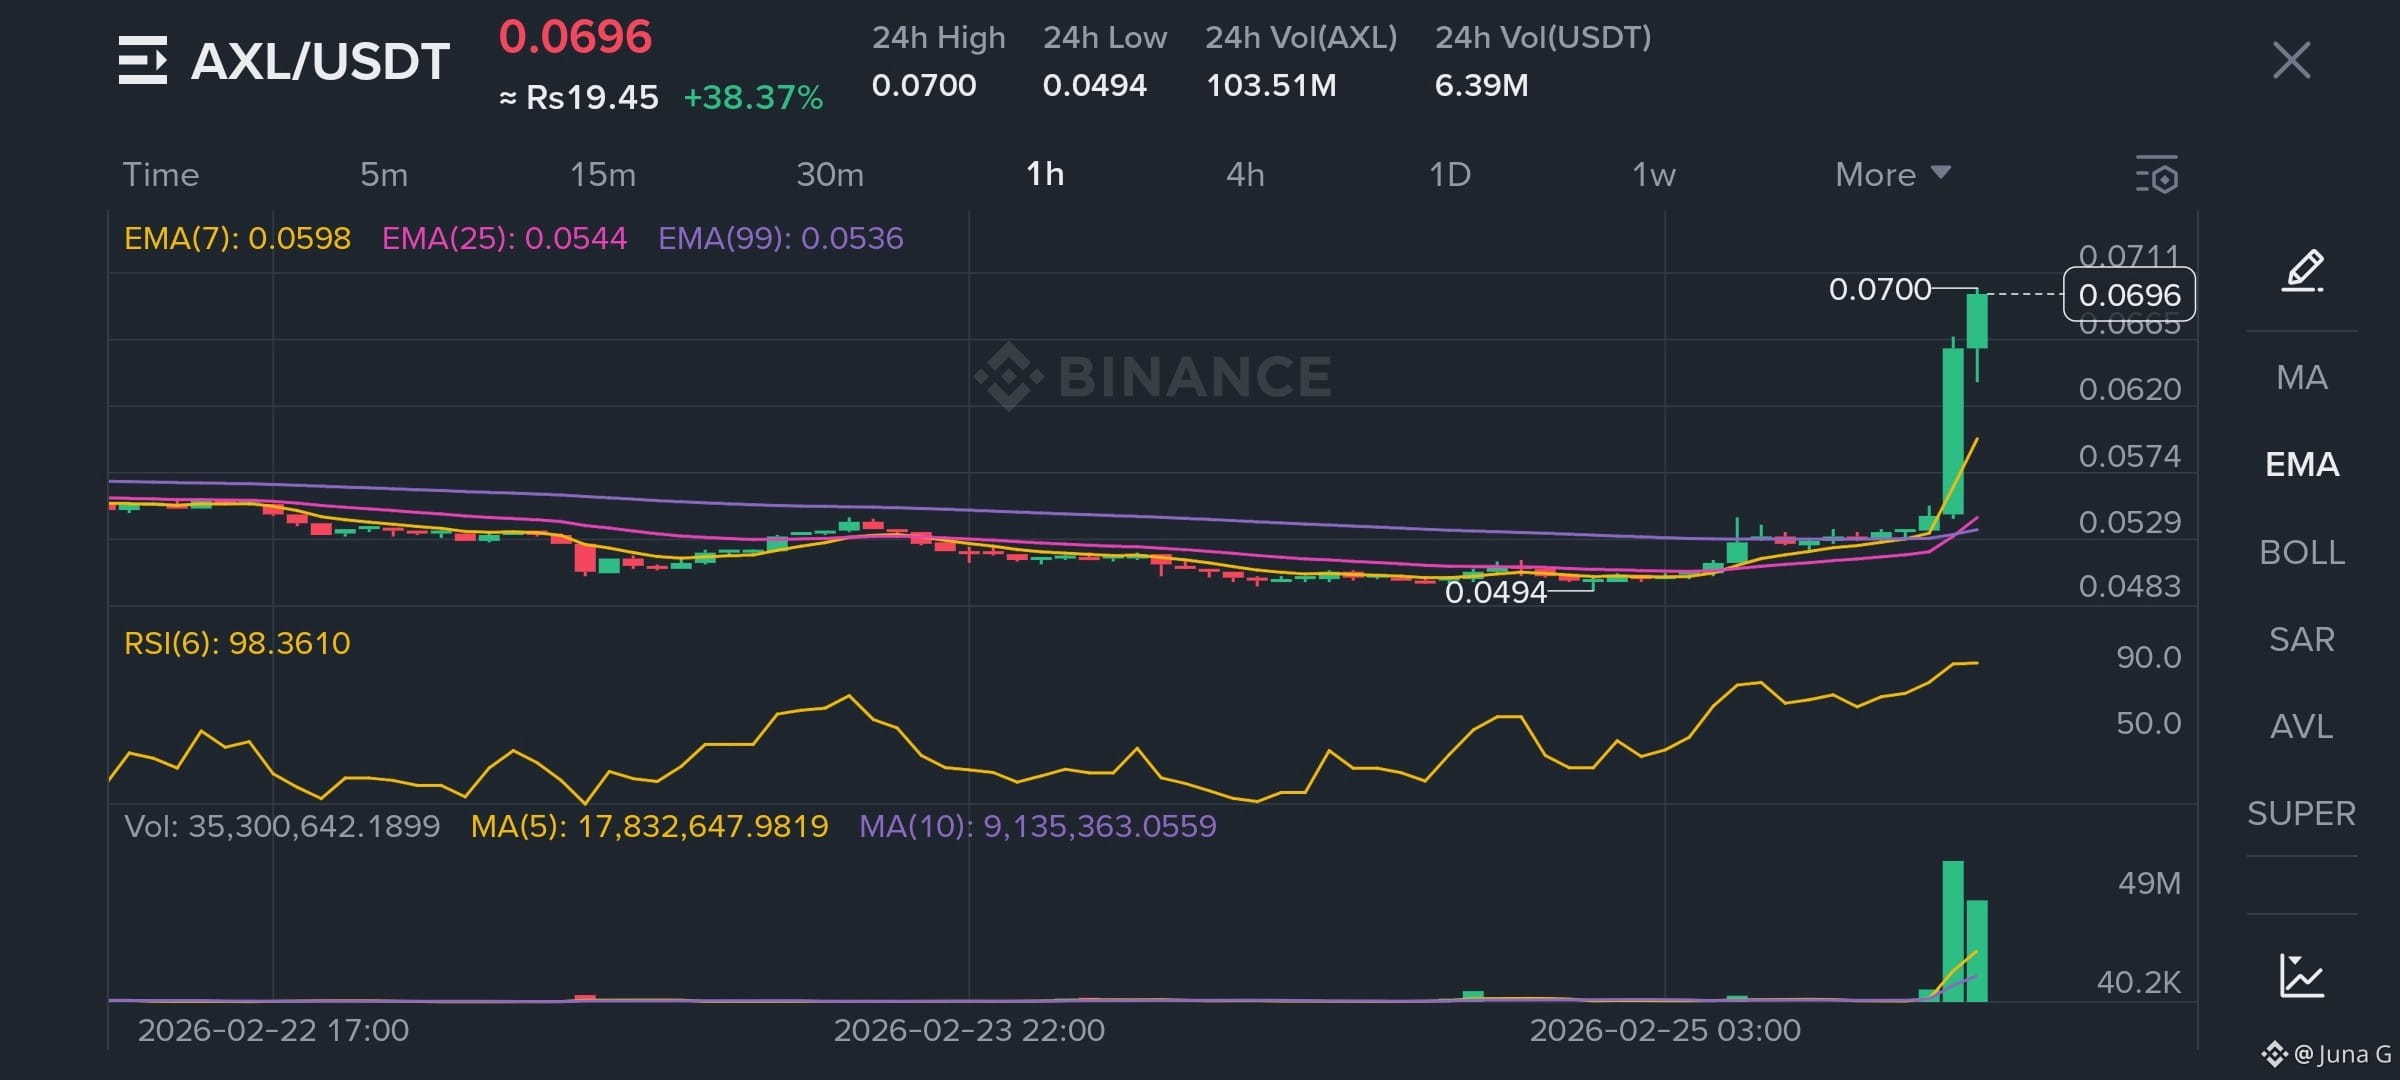
Task: Click the RSI(6): 98.3610 label
Action: tap(237, 643)
